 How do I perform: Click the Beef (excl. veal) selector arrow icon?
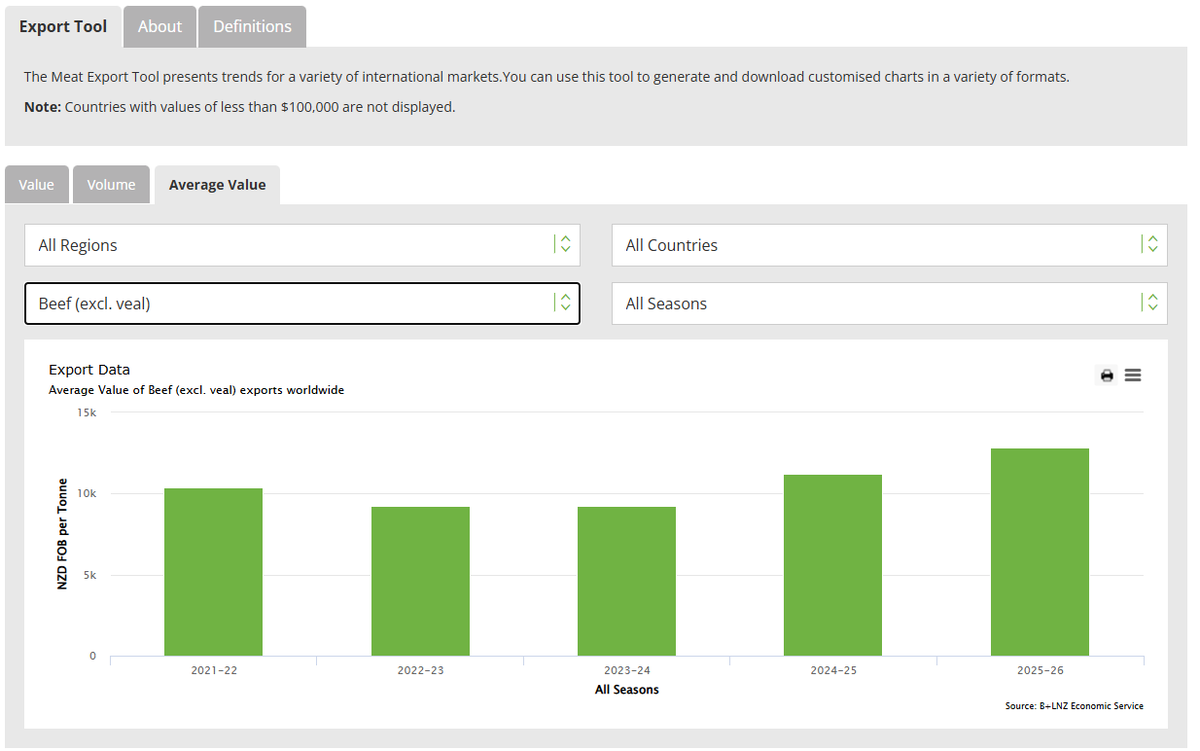pos(567,303)
